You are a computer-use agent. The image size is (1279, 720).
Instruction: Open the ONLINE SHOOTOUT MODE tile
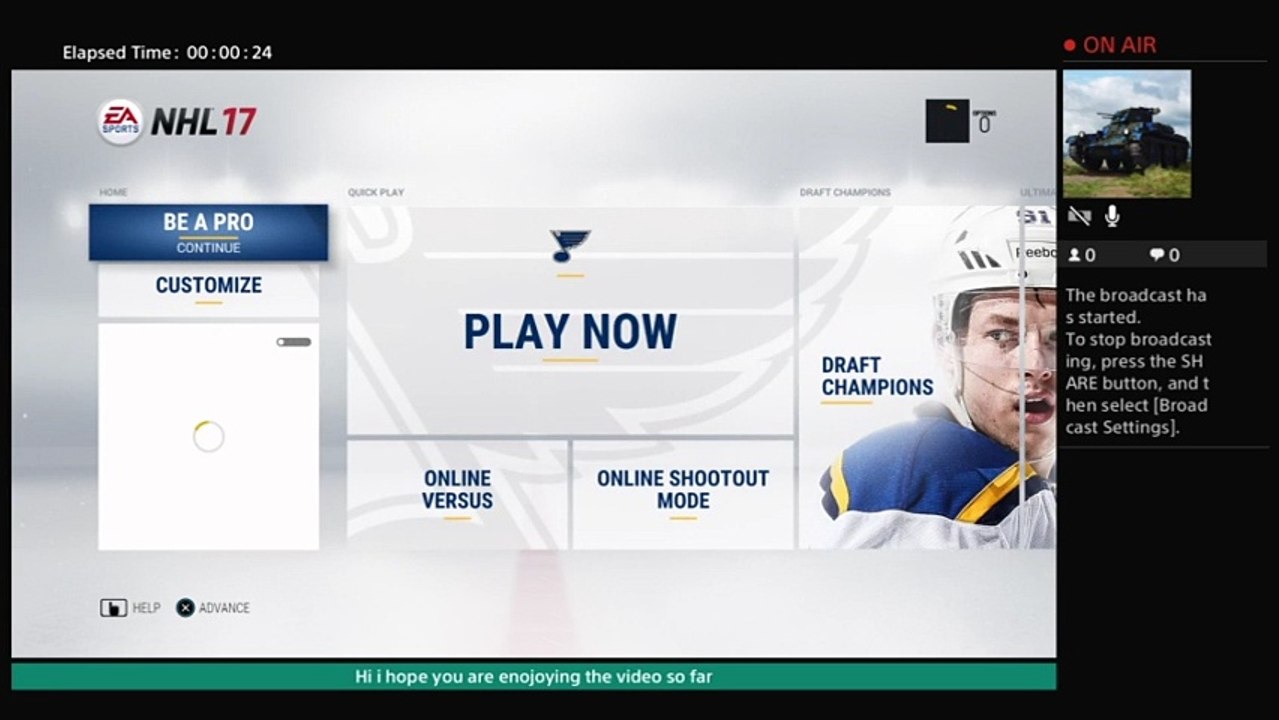[683, 495]
